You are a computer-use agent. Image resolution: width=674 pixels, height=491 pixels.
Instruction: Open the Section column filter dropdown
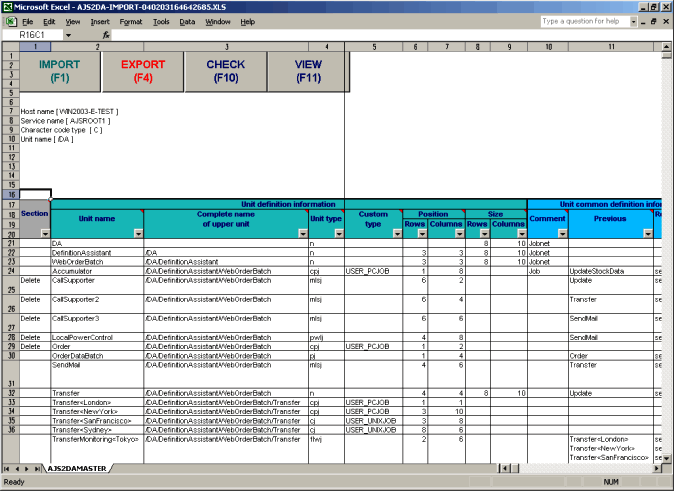44,233
